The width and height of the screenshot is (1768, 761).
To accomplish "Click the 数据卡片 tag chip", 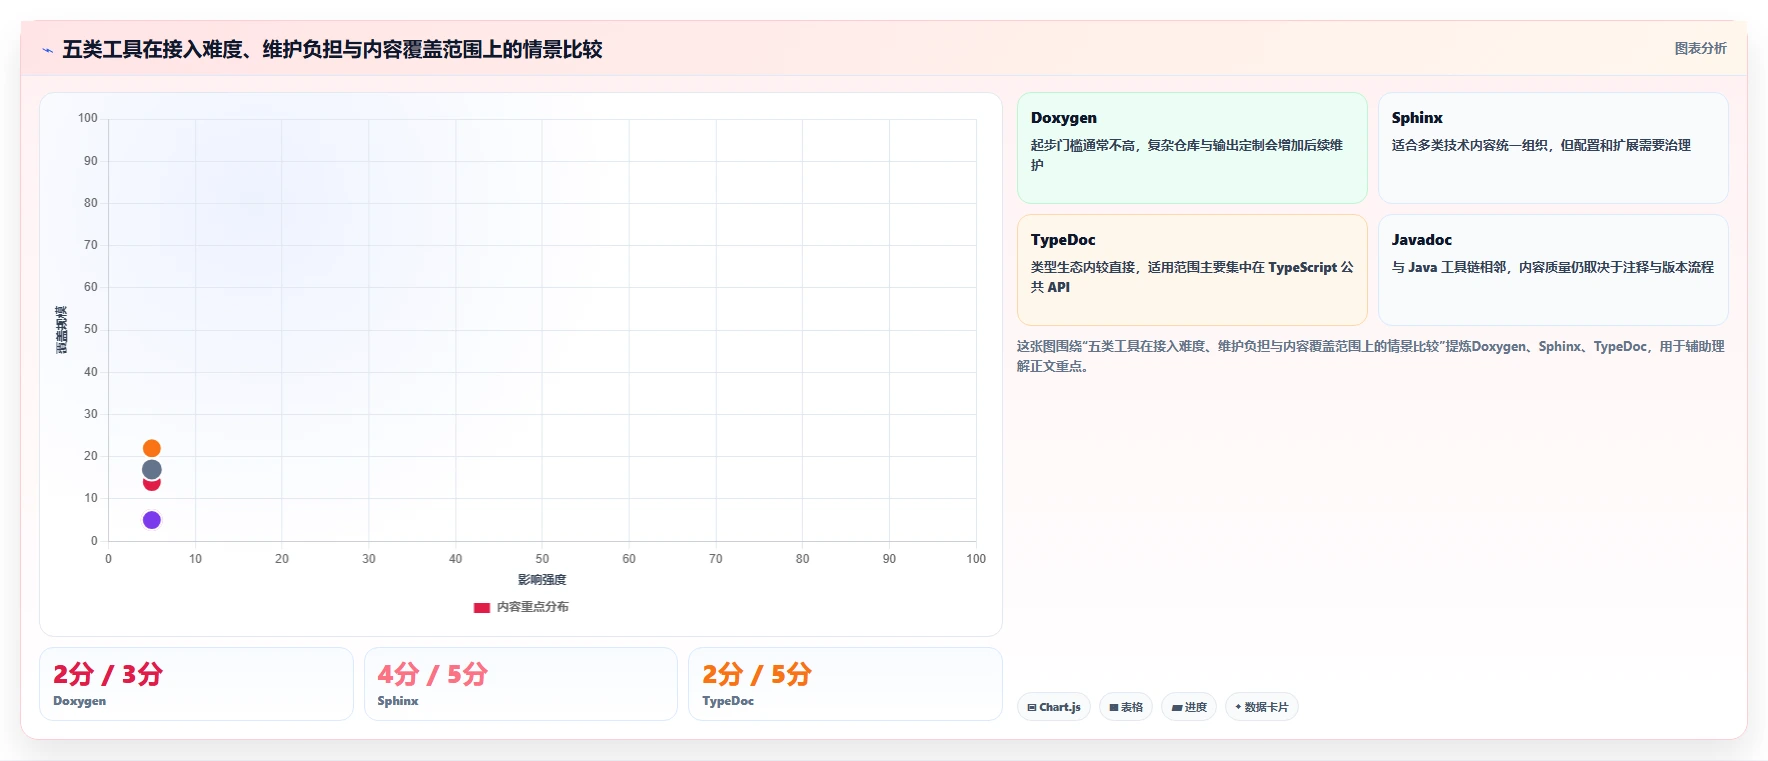I will 1262,707.
